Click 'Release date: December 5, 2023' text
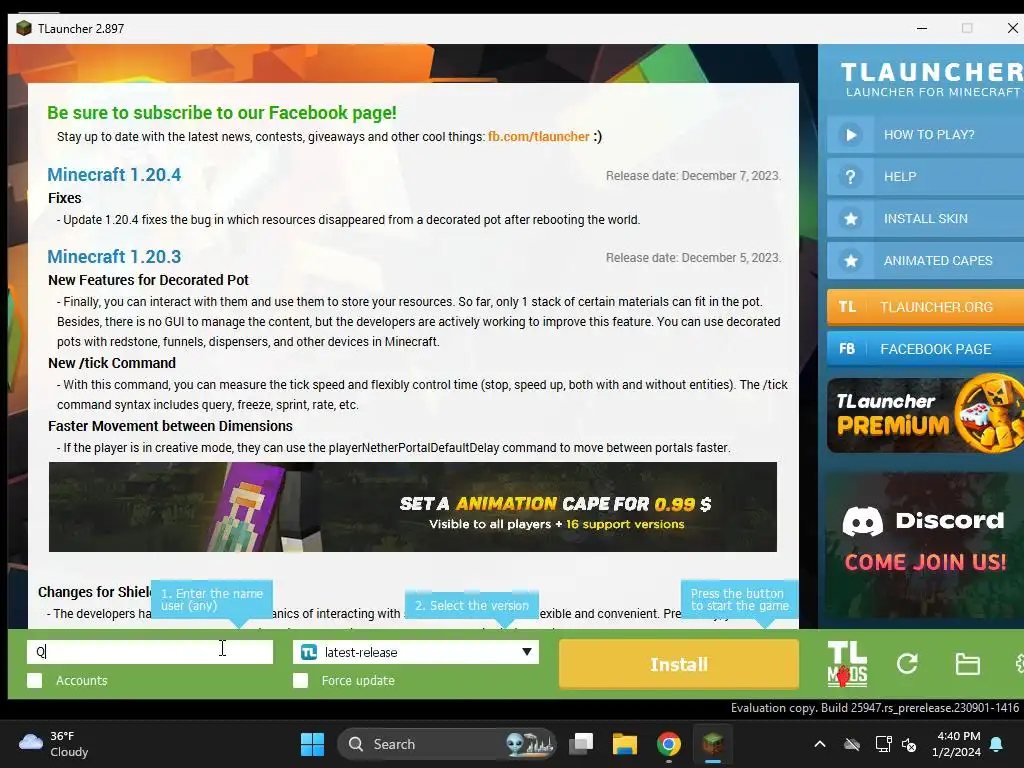Image resolution: width=1024 pixels, height=768 pixels. (x=693, y=258)
